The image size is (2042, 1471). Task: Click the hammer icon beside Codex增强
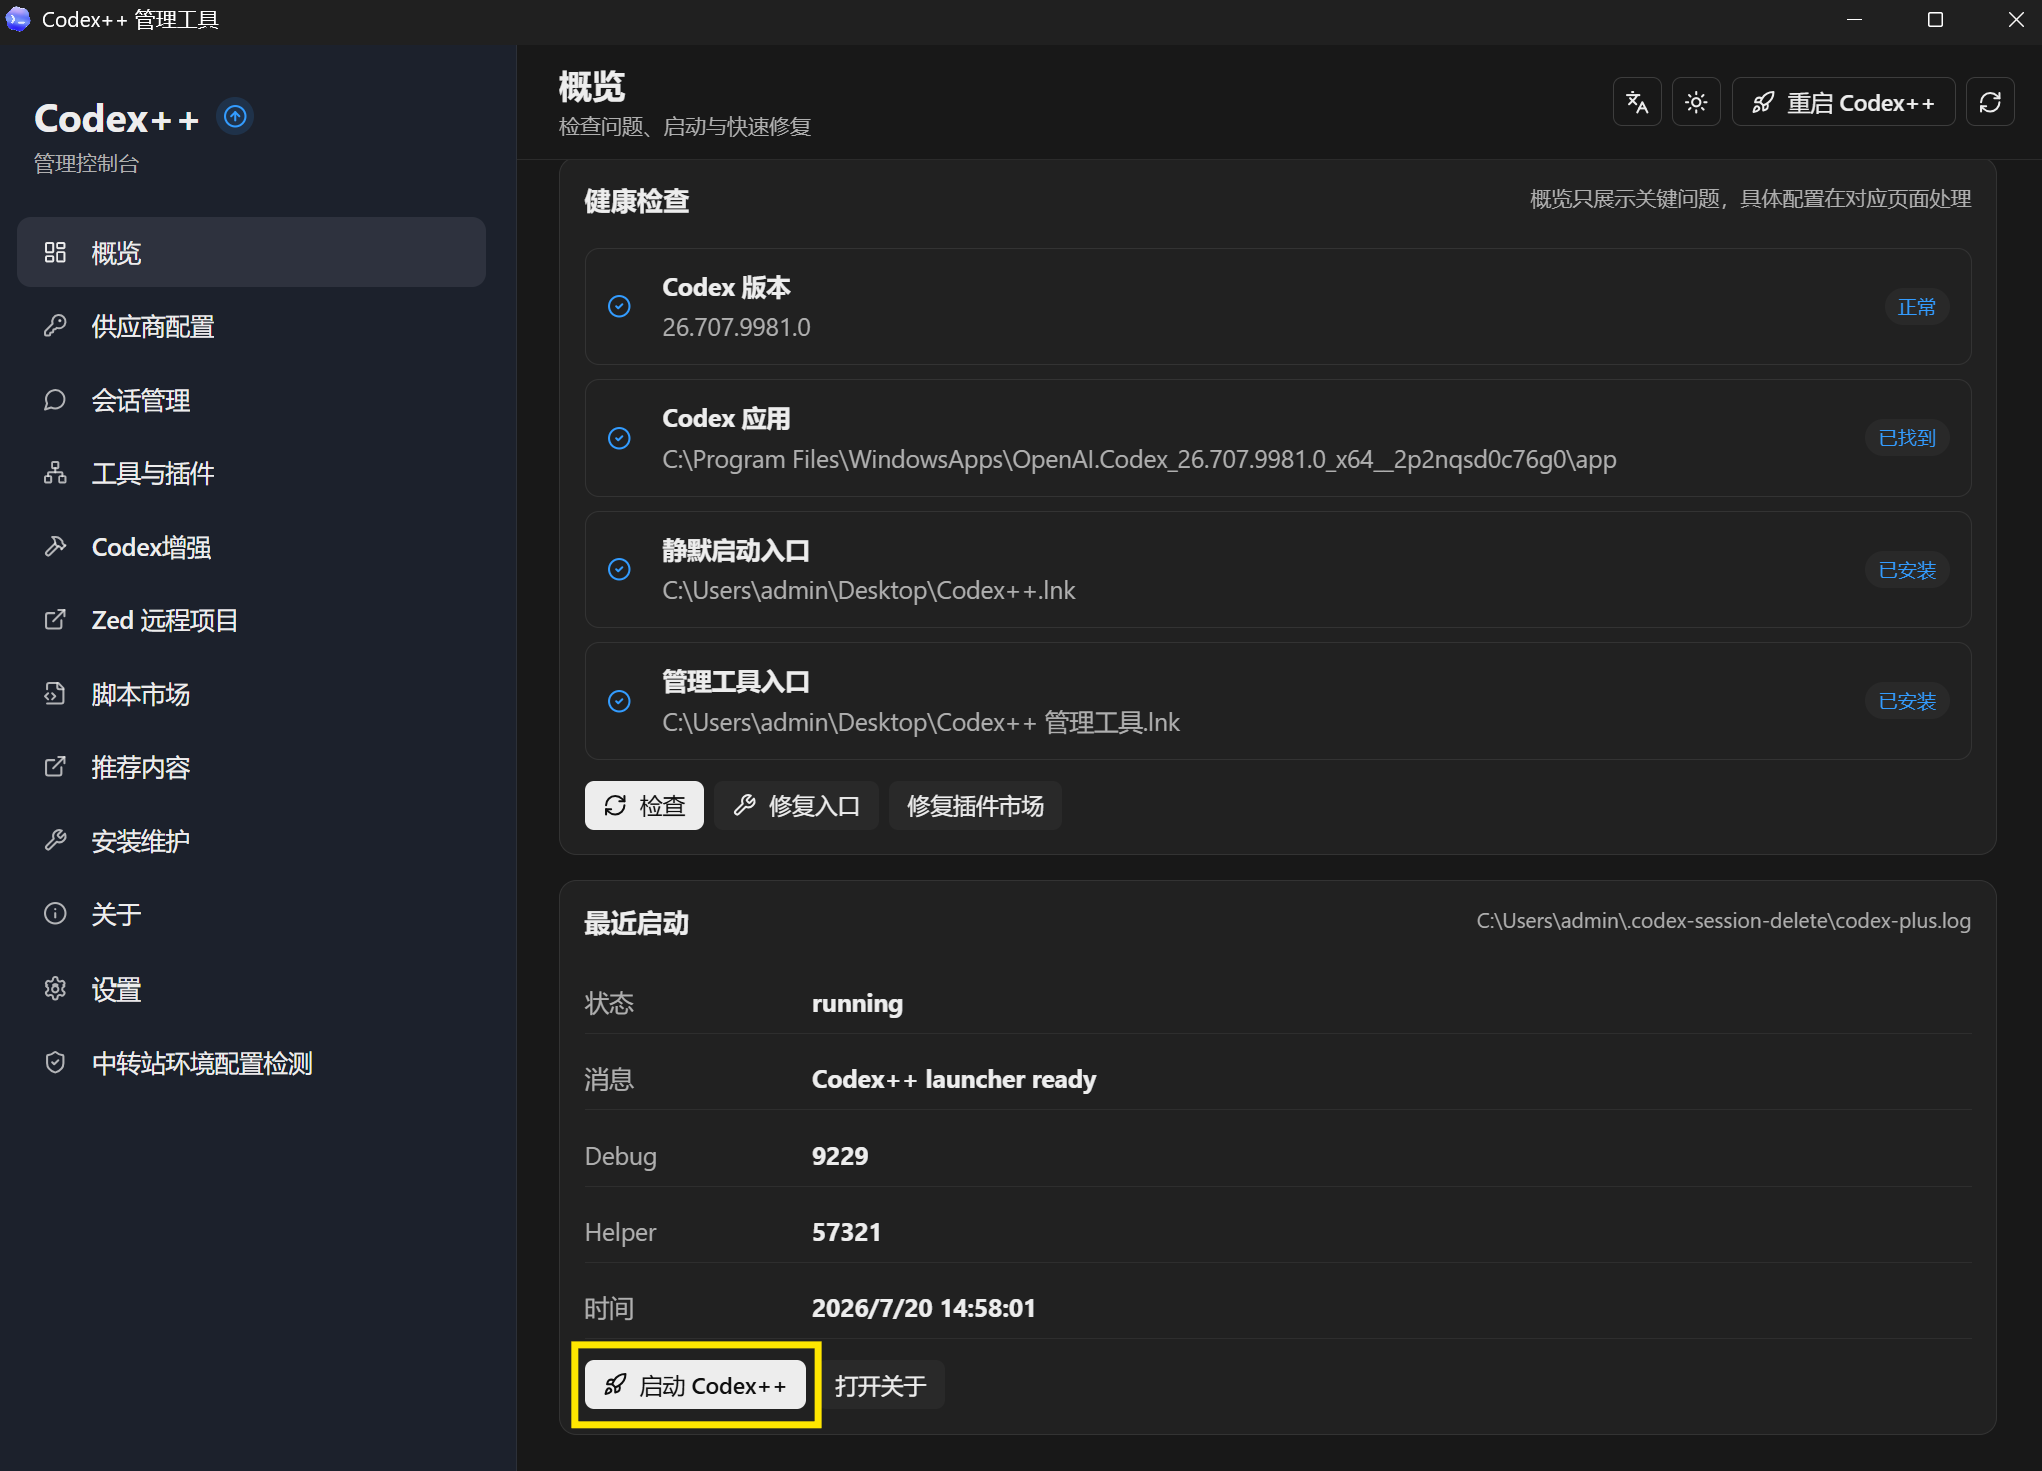coord(55,547)
